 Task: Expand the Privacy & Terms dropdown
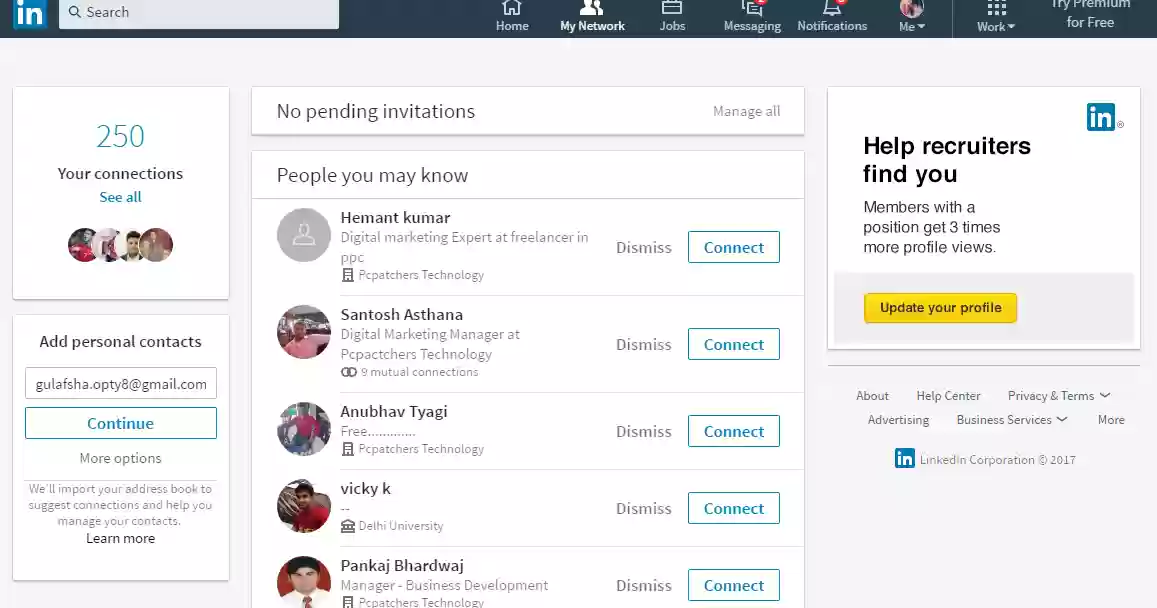[x=1059, y=396]
